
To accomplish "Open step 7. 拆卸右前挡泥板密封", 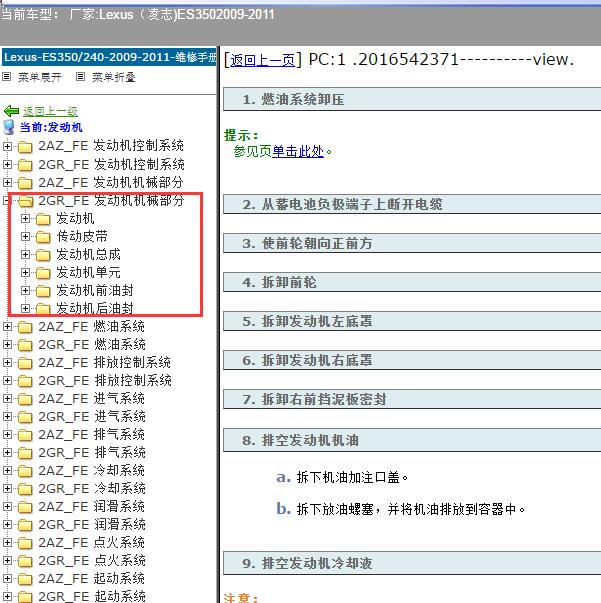I will point(412,399).
